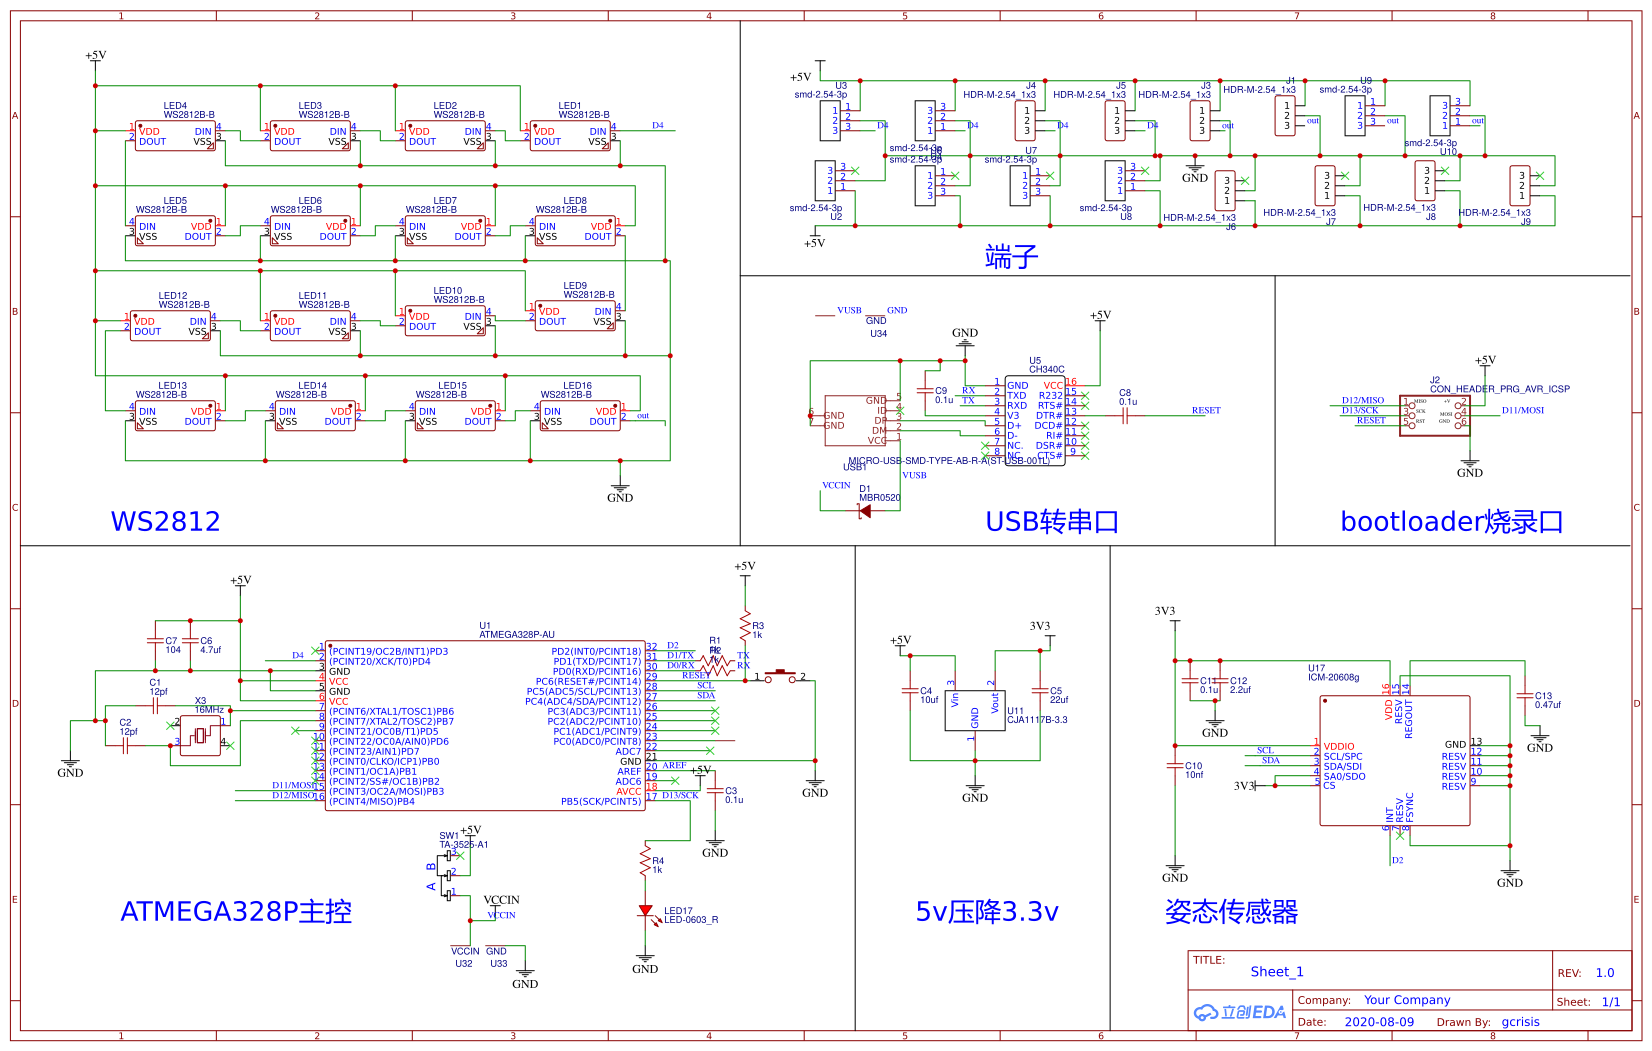Select the date '2020-08-09'
Screen dimensions: 1652x1051
point(1379,1022)
